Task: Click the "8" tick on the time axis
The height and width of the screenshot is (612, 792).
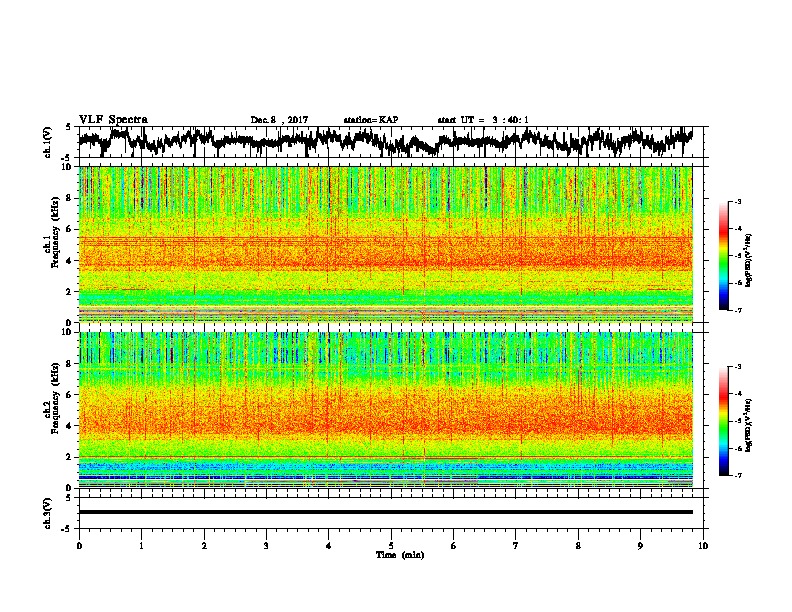Action: [x=578, y=546]
